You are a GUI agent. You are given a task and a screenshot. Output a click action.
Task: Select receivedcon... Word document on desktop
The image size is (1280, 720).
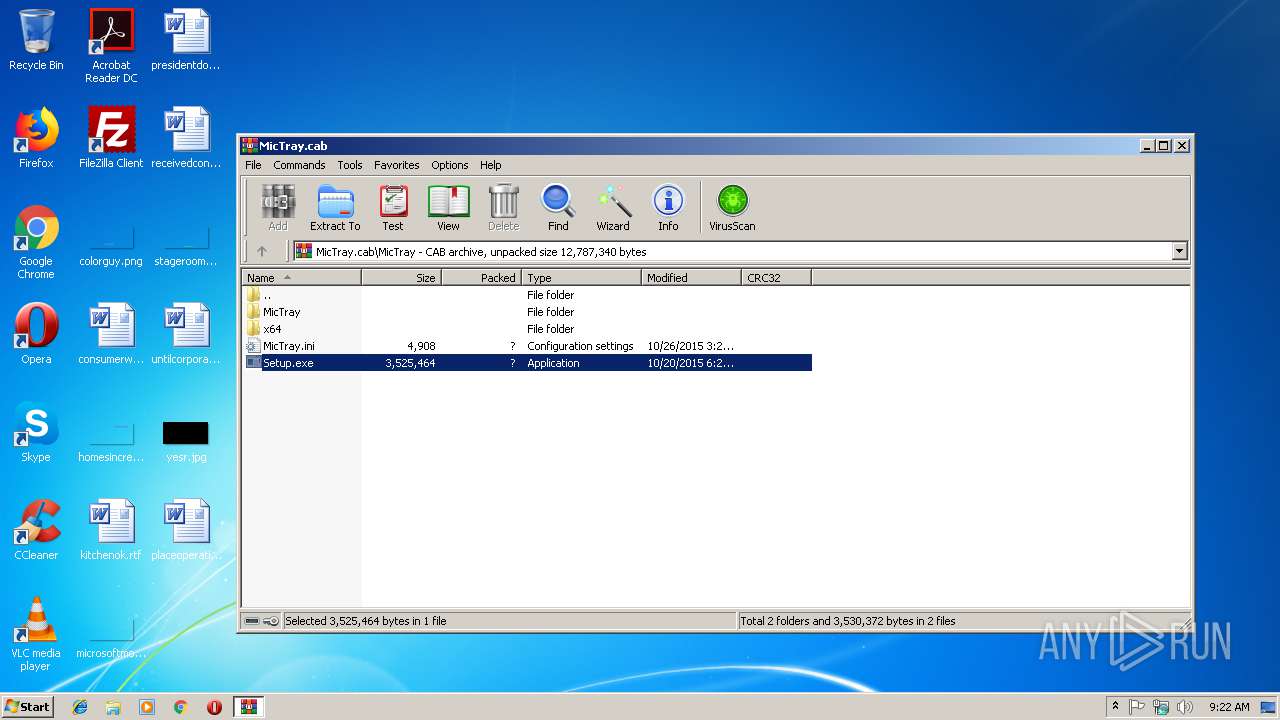click(x=186, y=138)
